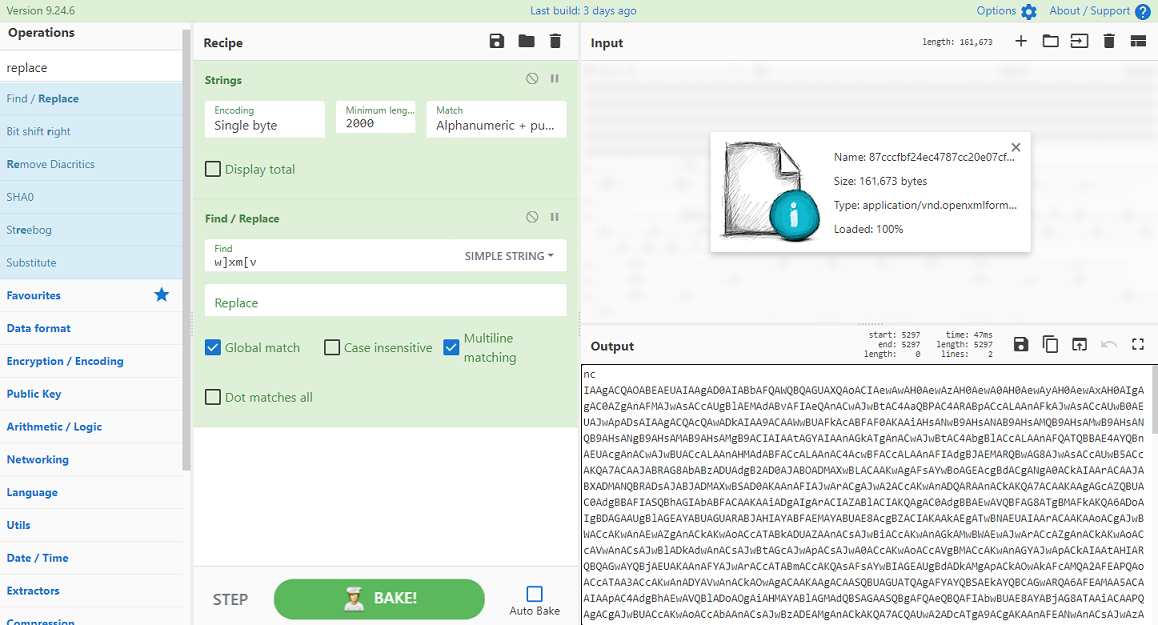Uncheck Global match checkbox
Image resolution: width=1158 pixels, height=625 pixels.
pyautogui.click(x=213, y=347)
